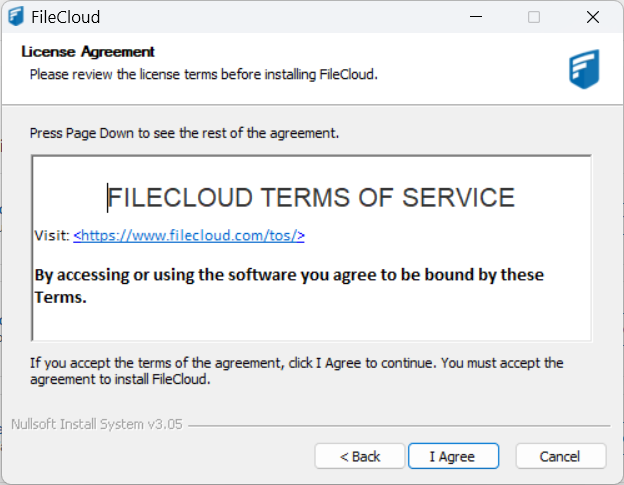Click the Nullsoft Install System v3.05 label
Viewport: 624px width, 485px height.
[97, 425]
